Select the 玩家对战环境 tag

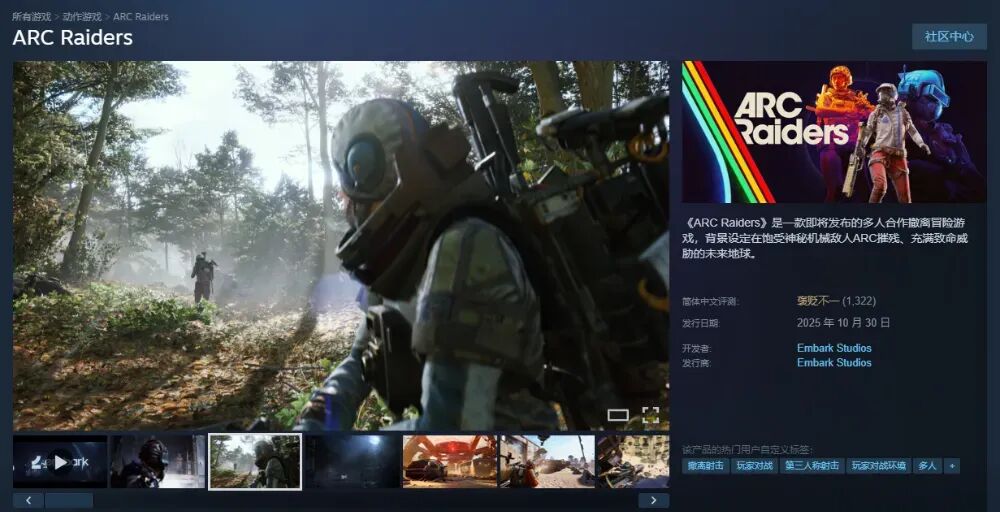[877, 466]
